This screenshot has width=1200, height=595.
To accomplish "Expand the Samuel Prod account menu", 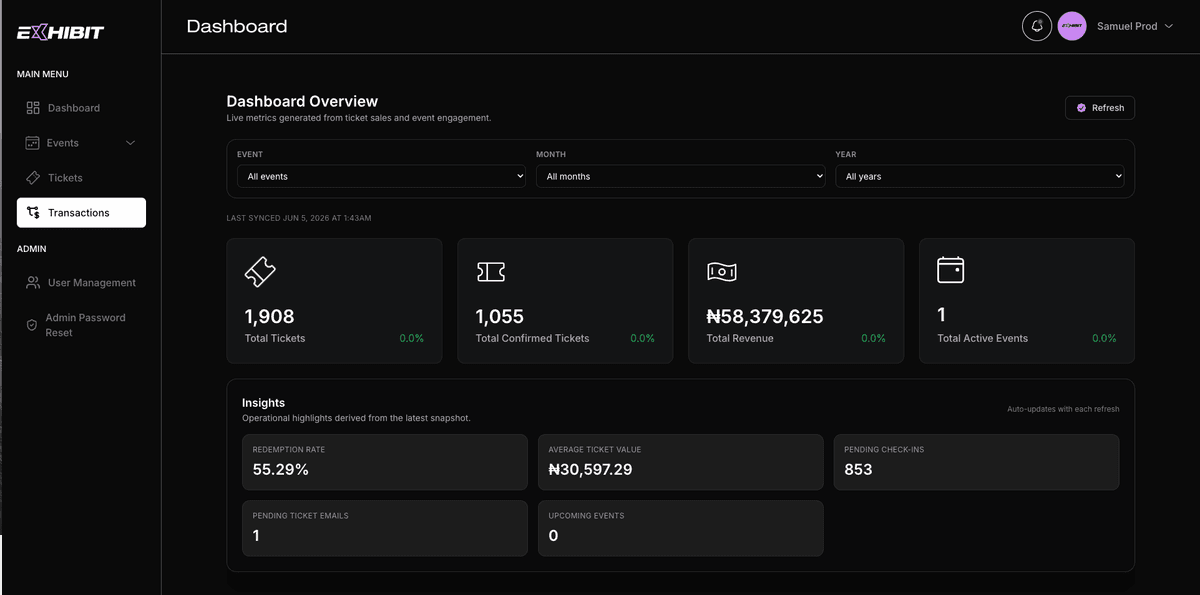I will coord(1168,26).
